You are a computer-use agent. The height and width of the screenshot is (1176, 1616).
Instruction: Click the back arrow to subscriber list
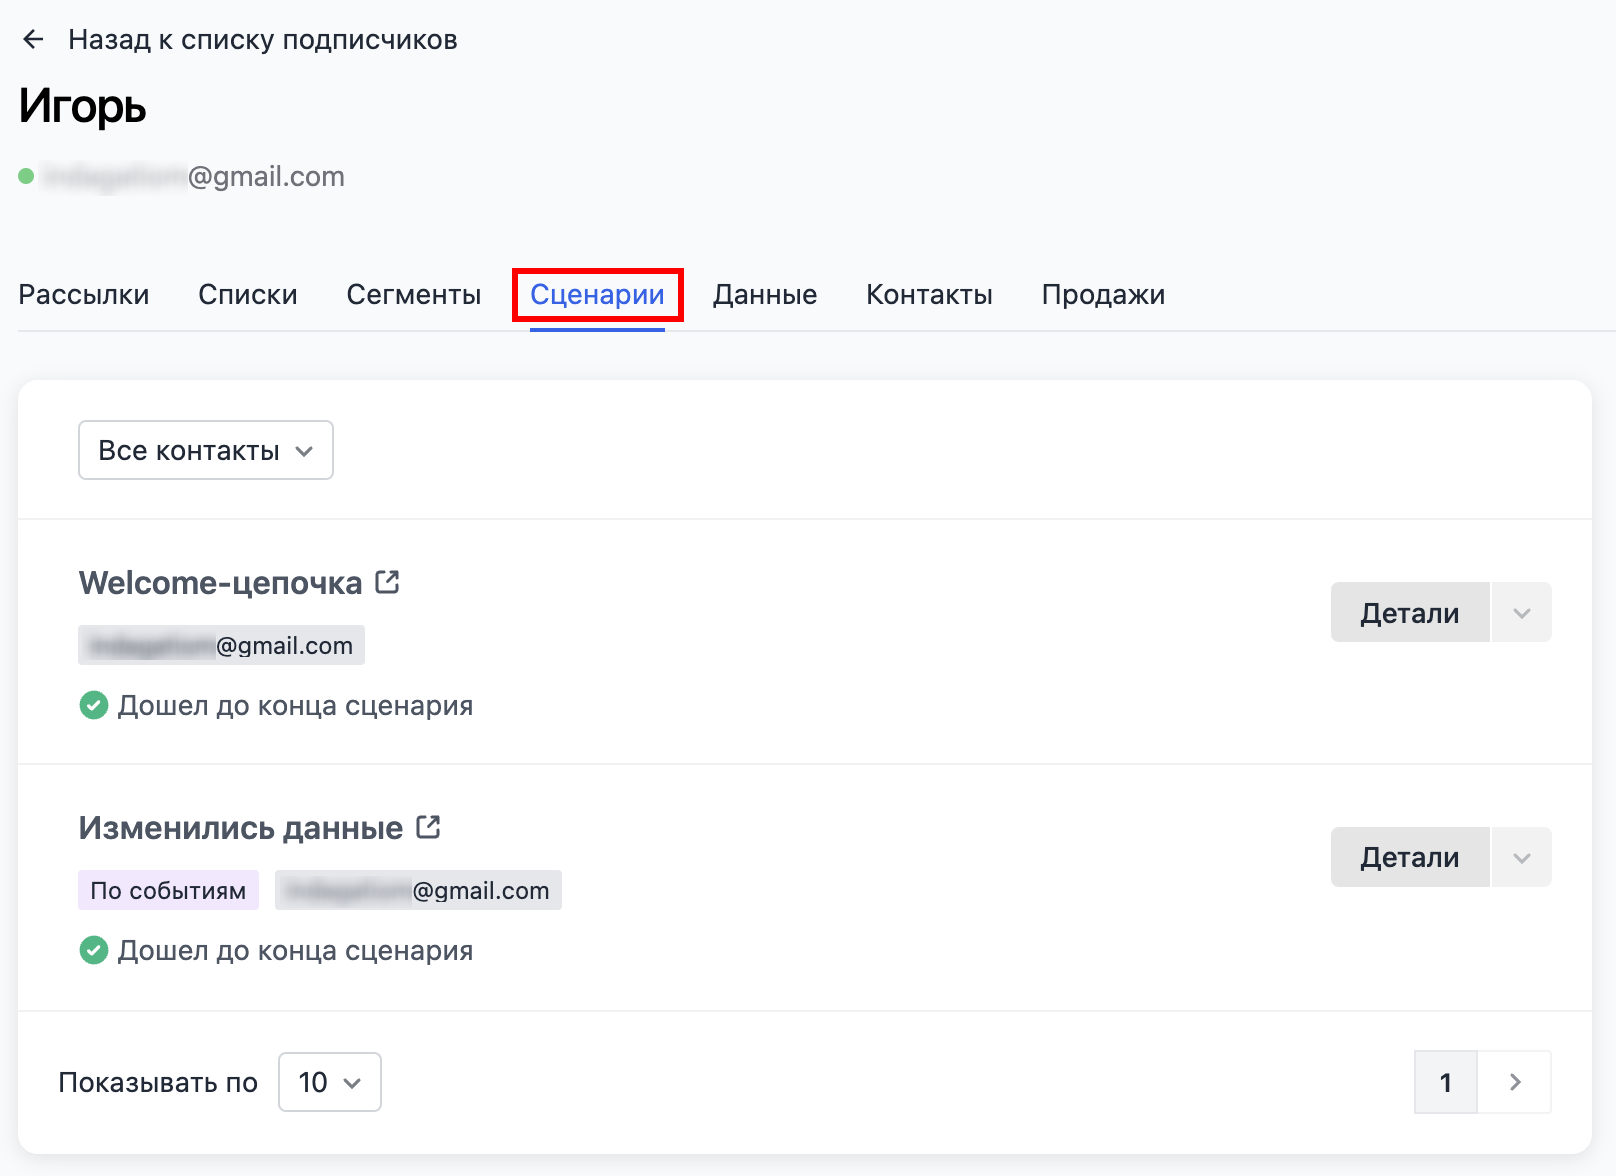36,37
